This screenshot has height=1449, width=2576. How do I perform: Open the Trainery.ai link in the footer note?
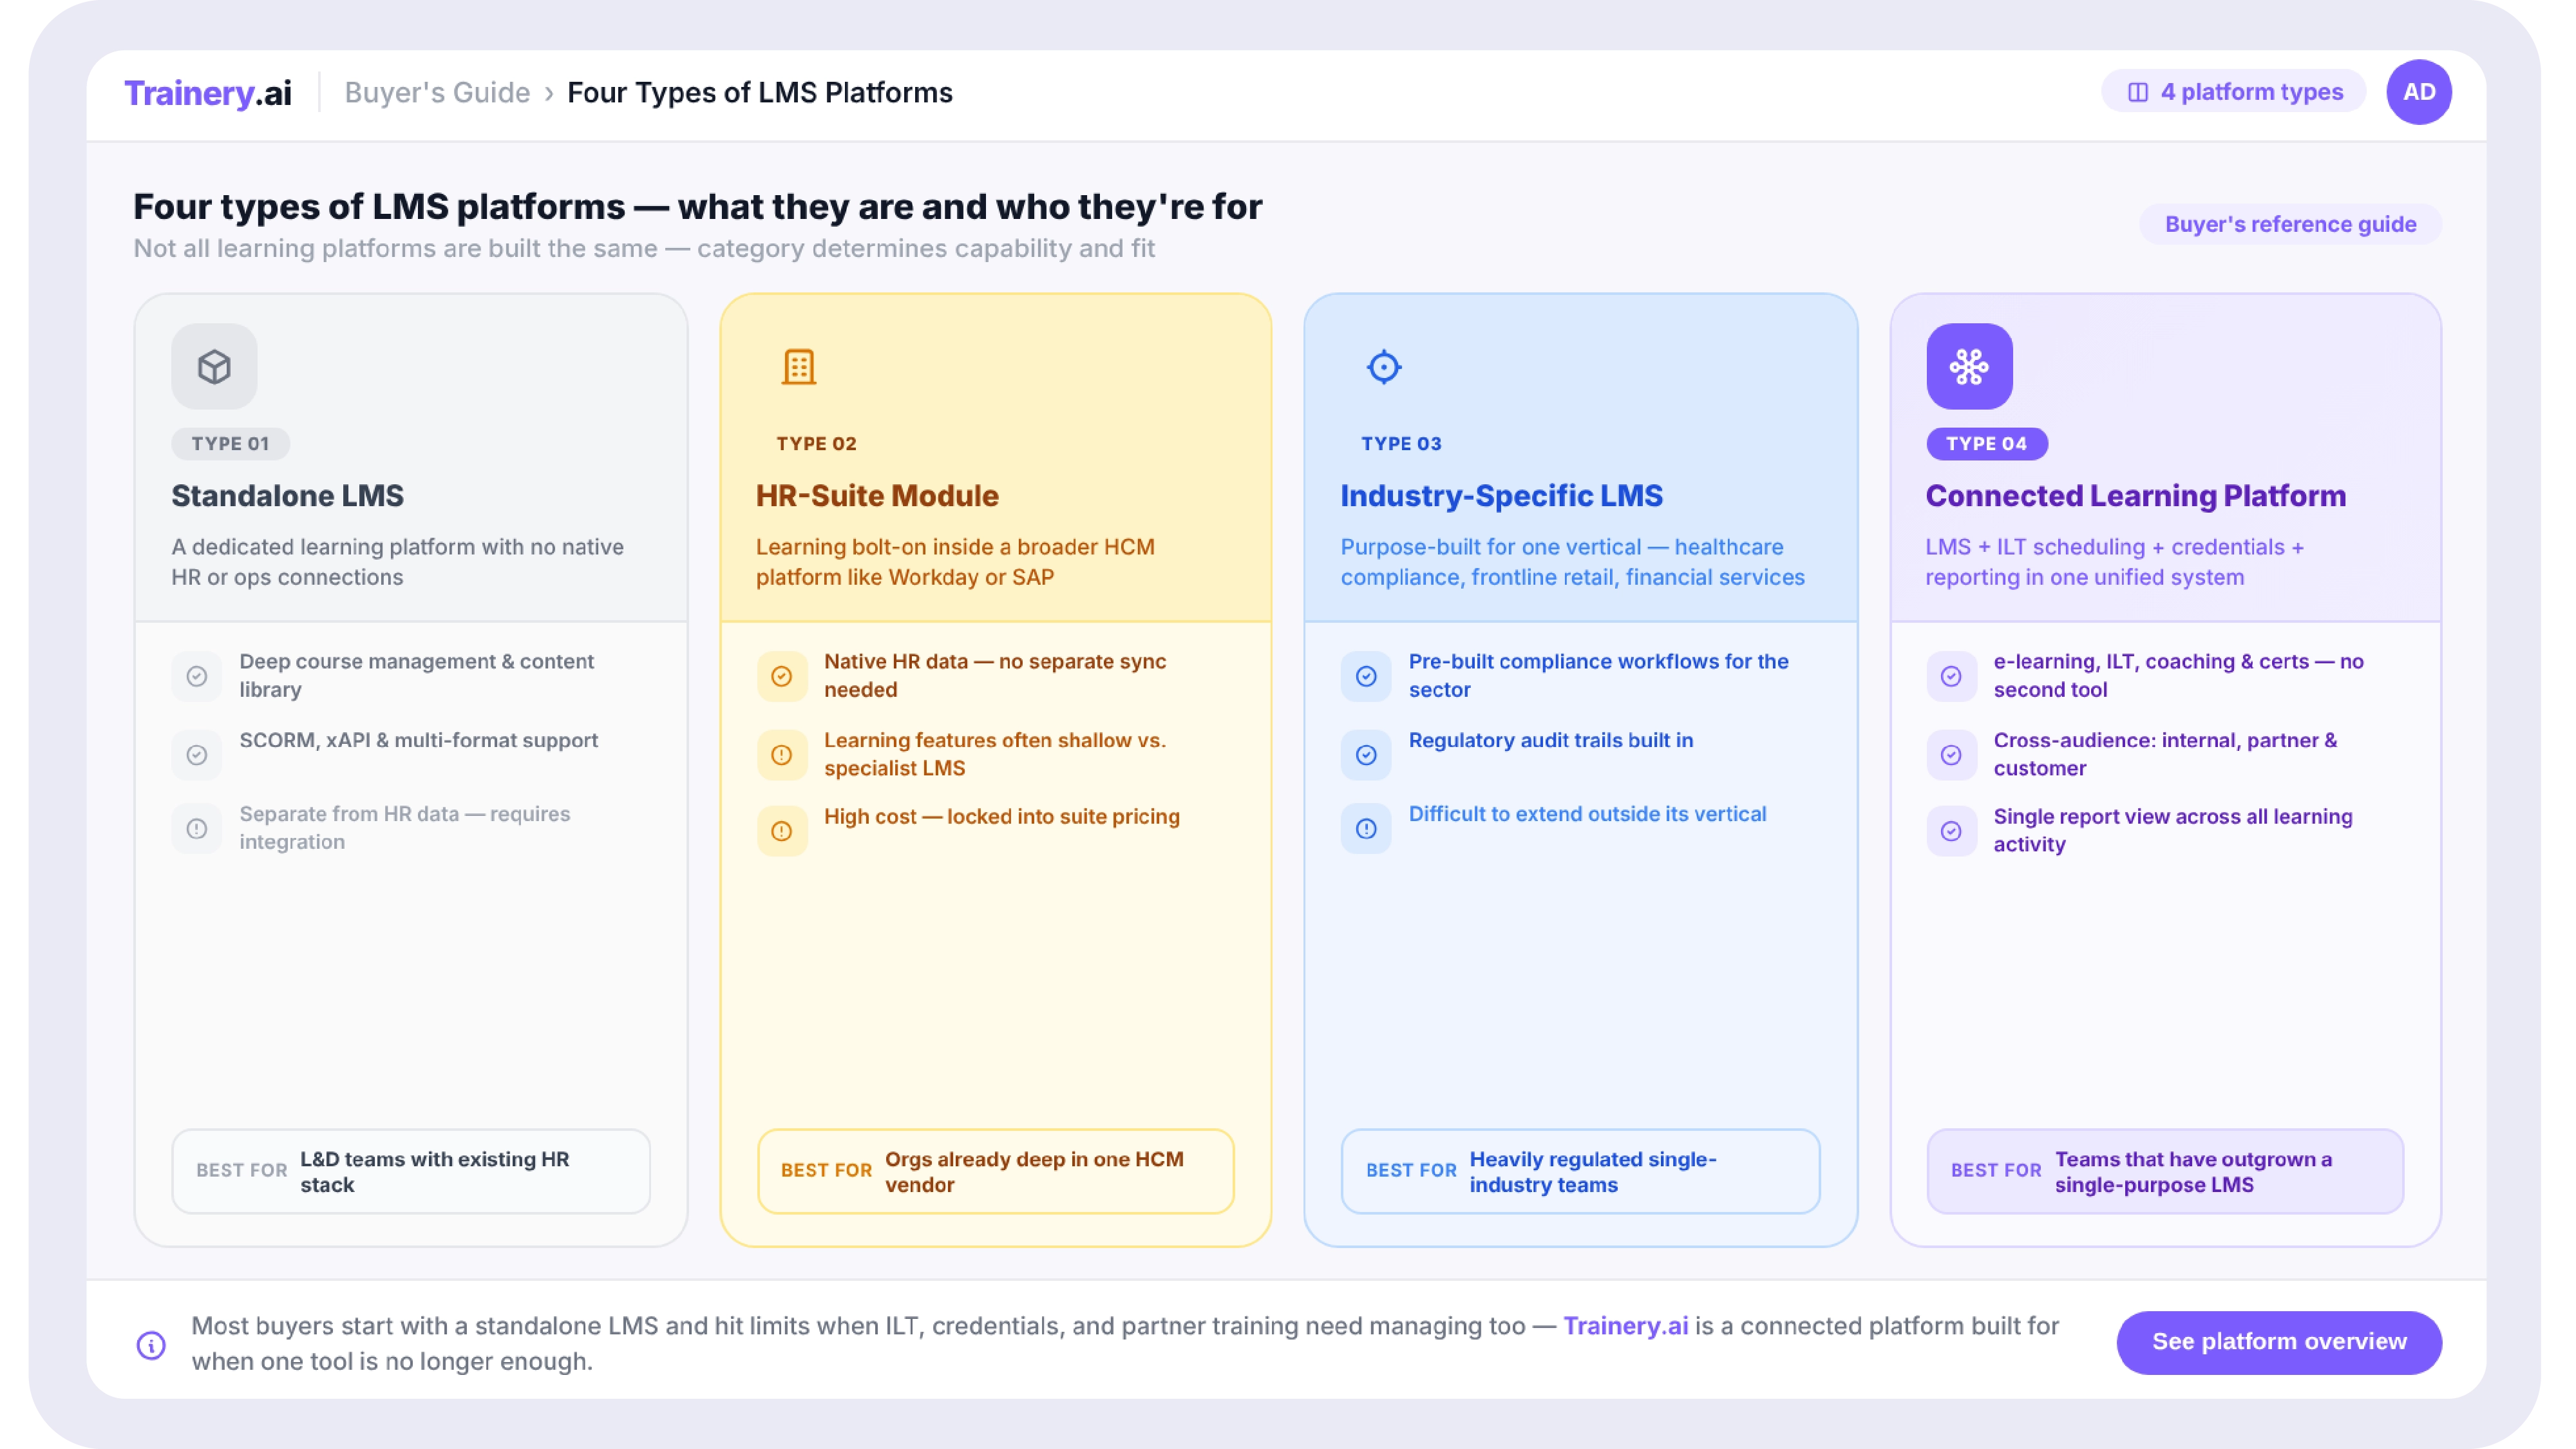pos(1625,1326)
